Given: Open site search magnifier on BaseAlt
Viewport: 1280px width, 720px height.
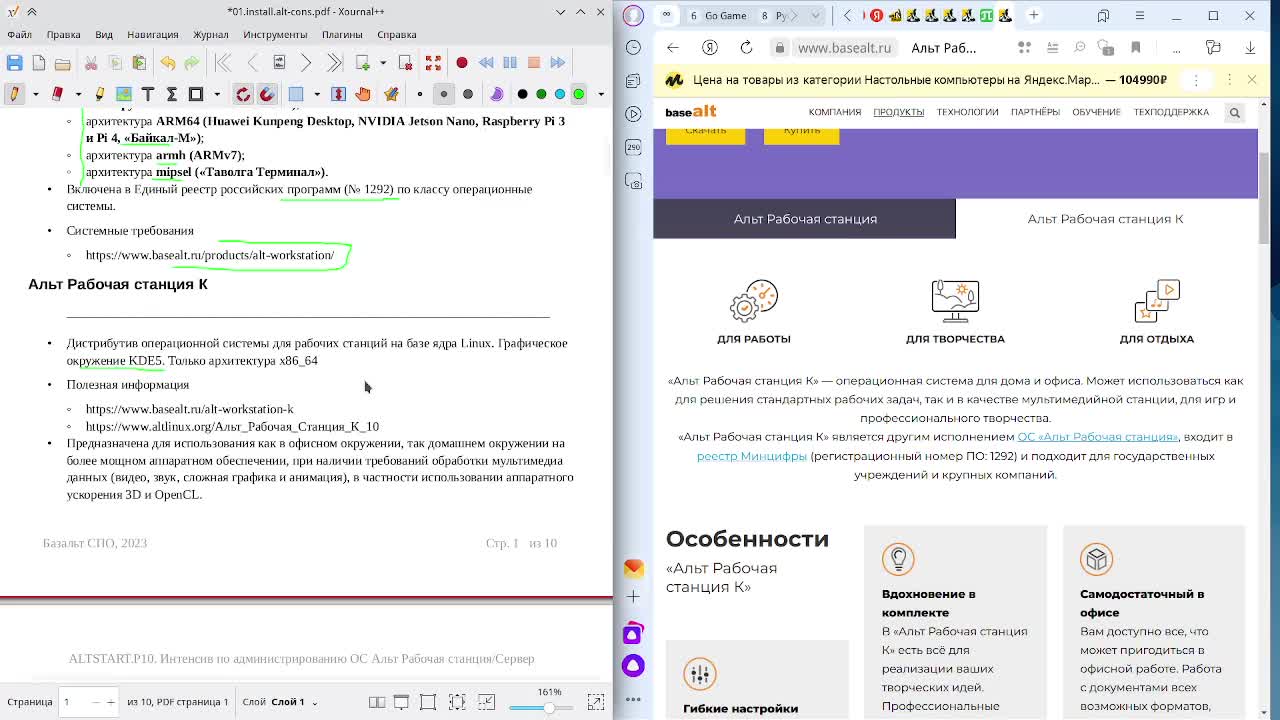Looking at the screenshot, I should (1234, 113).
